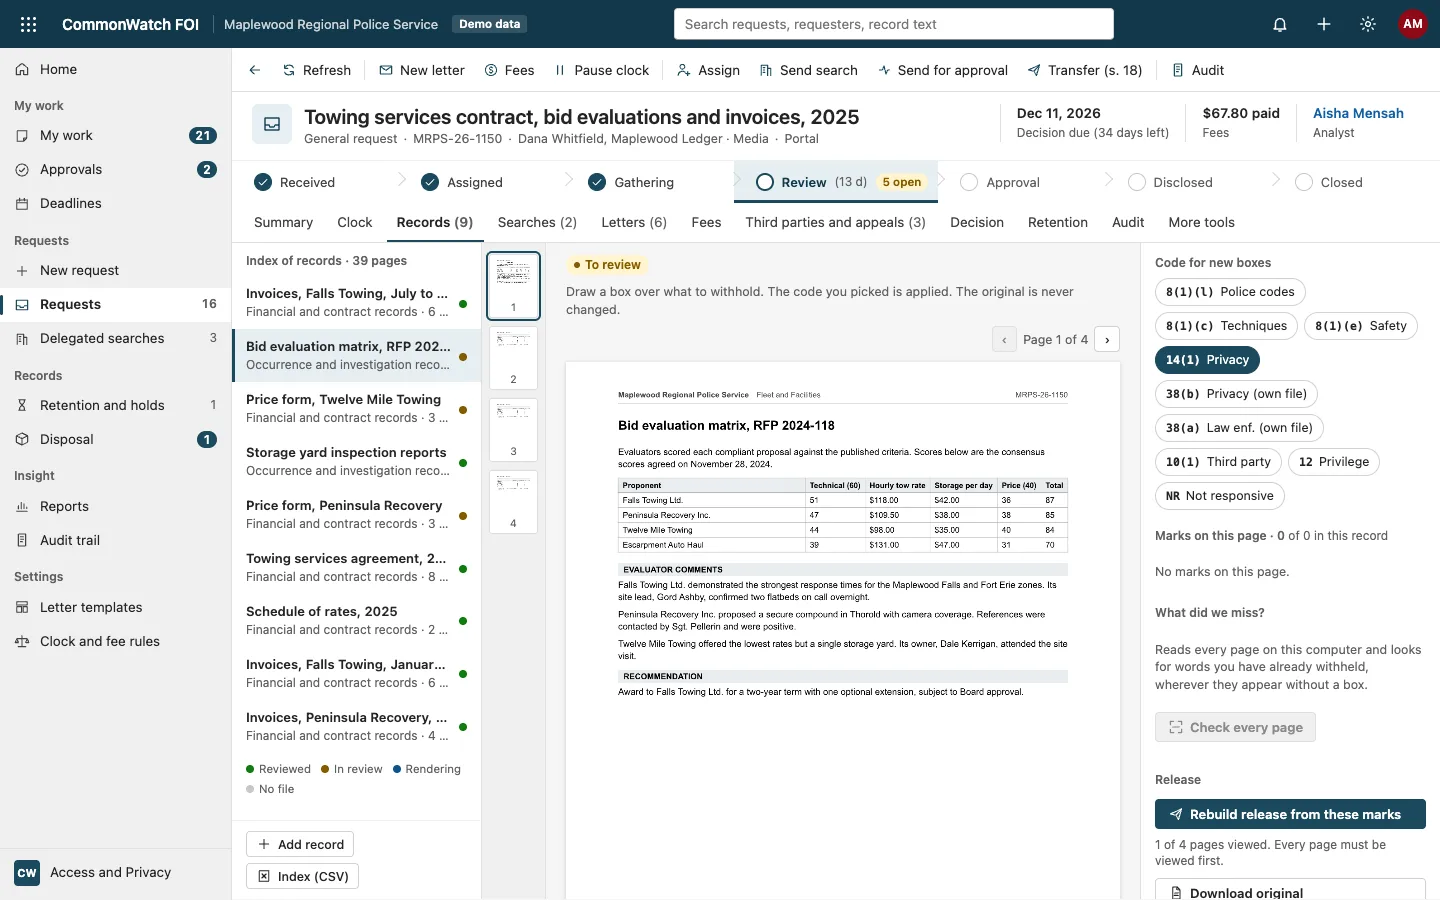
Task: Open the More tools tab menu
Action: pyautogui.click(x=1201, y=222)
